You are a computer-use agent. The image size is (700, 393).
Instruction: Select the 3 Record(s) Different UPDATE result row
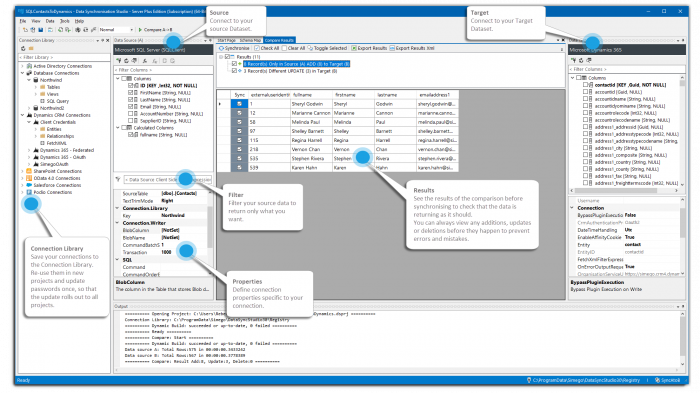(290, 71)
